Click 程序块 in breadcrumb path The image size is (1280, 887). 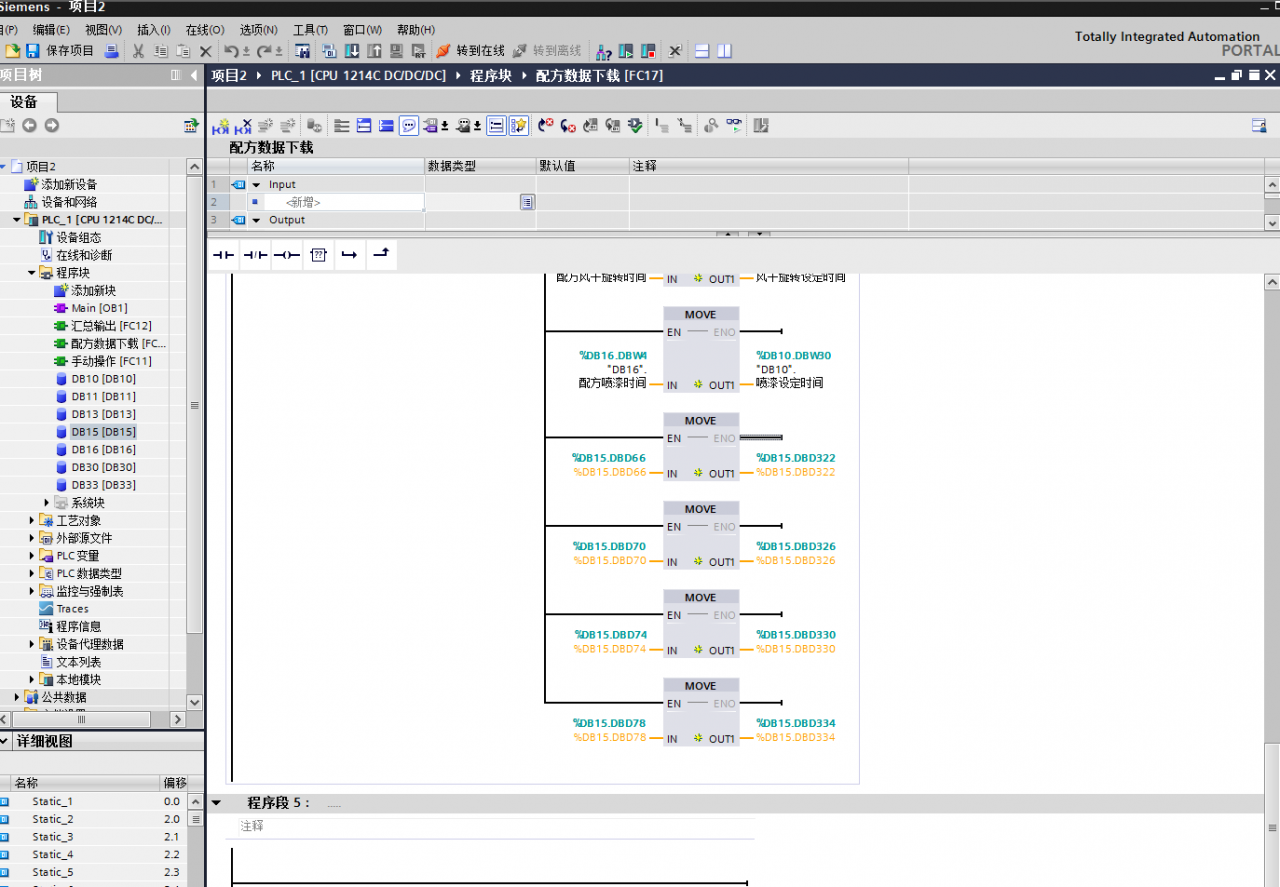491,75
